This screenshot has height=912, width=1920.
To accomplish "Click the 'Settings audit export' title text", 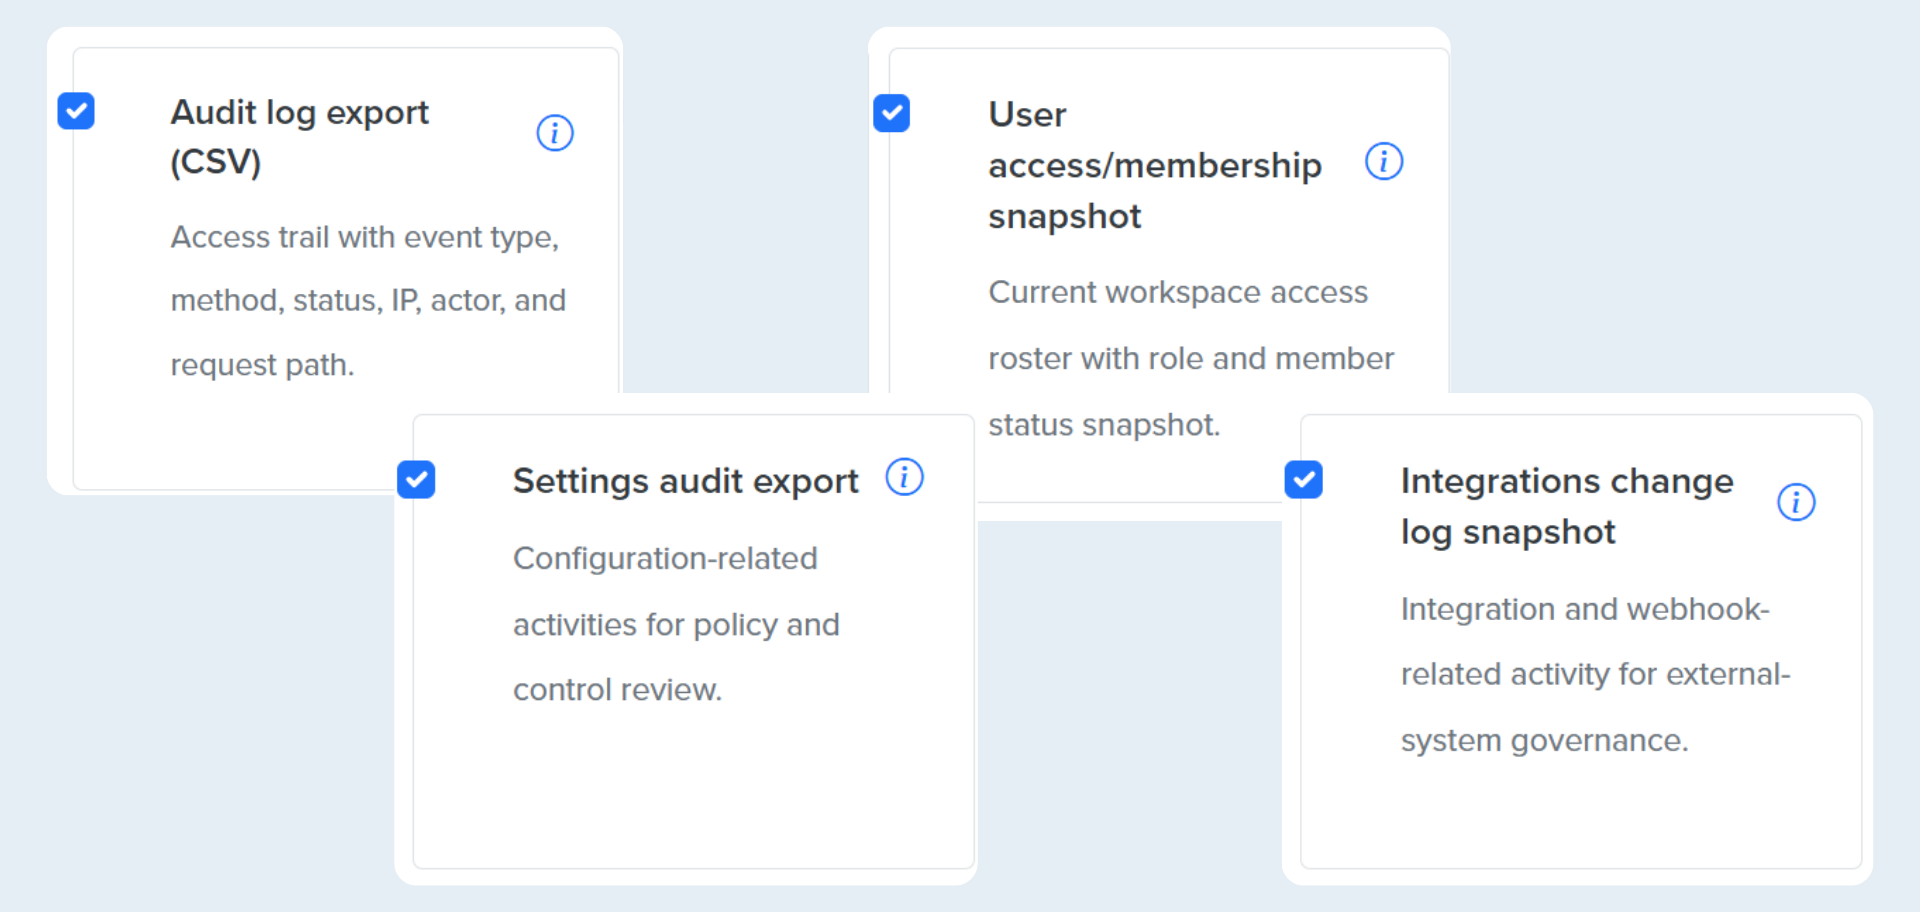I will (685, 481).
